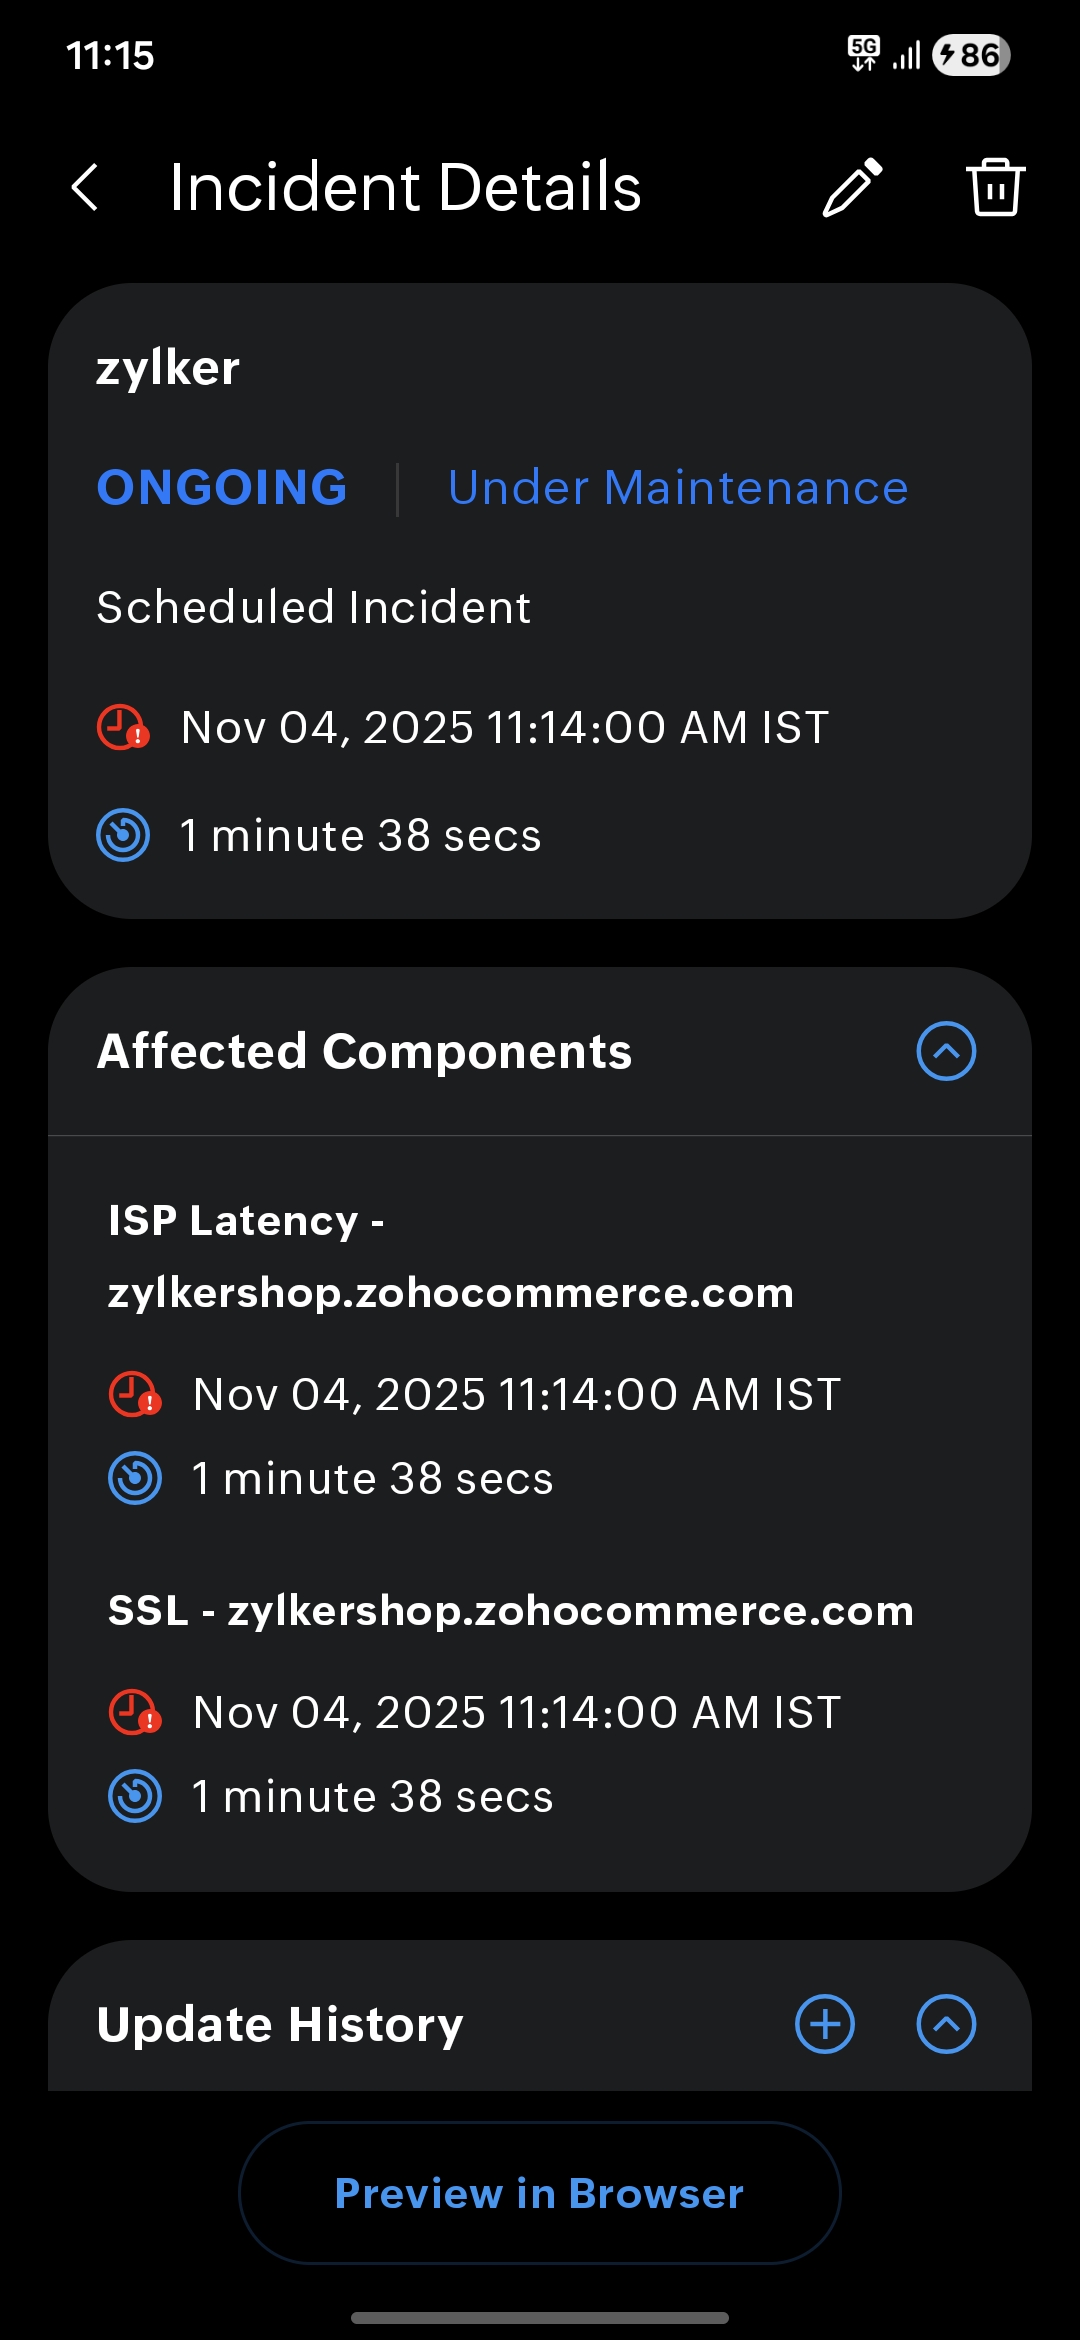Tap the blue duration timer icon in zylker card
Screen dimensions: 1080x2340
point(123,835)
